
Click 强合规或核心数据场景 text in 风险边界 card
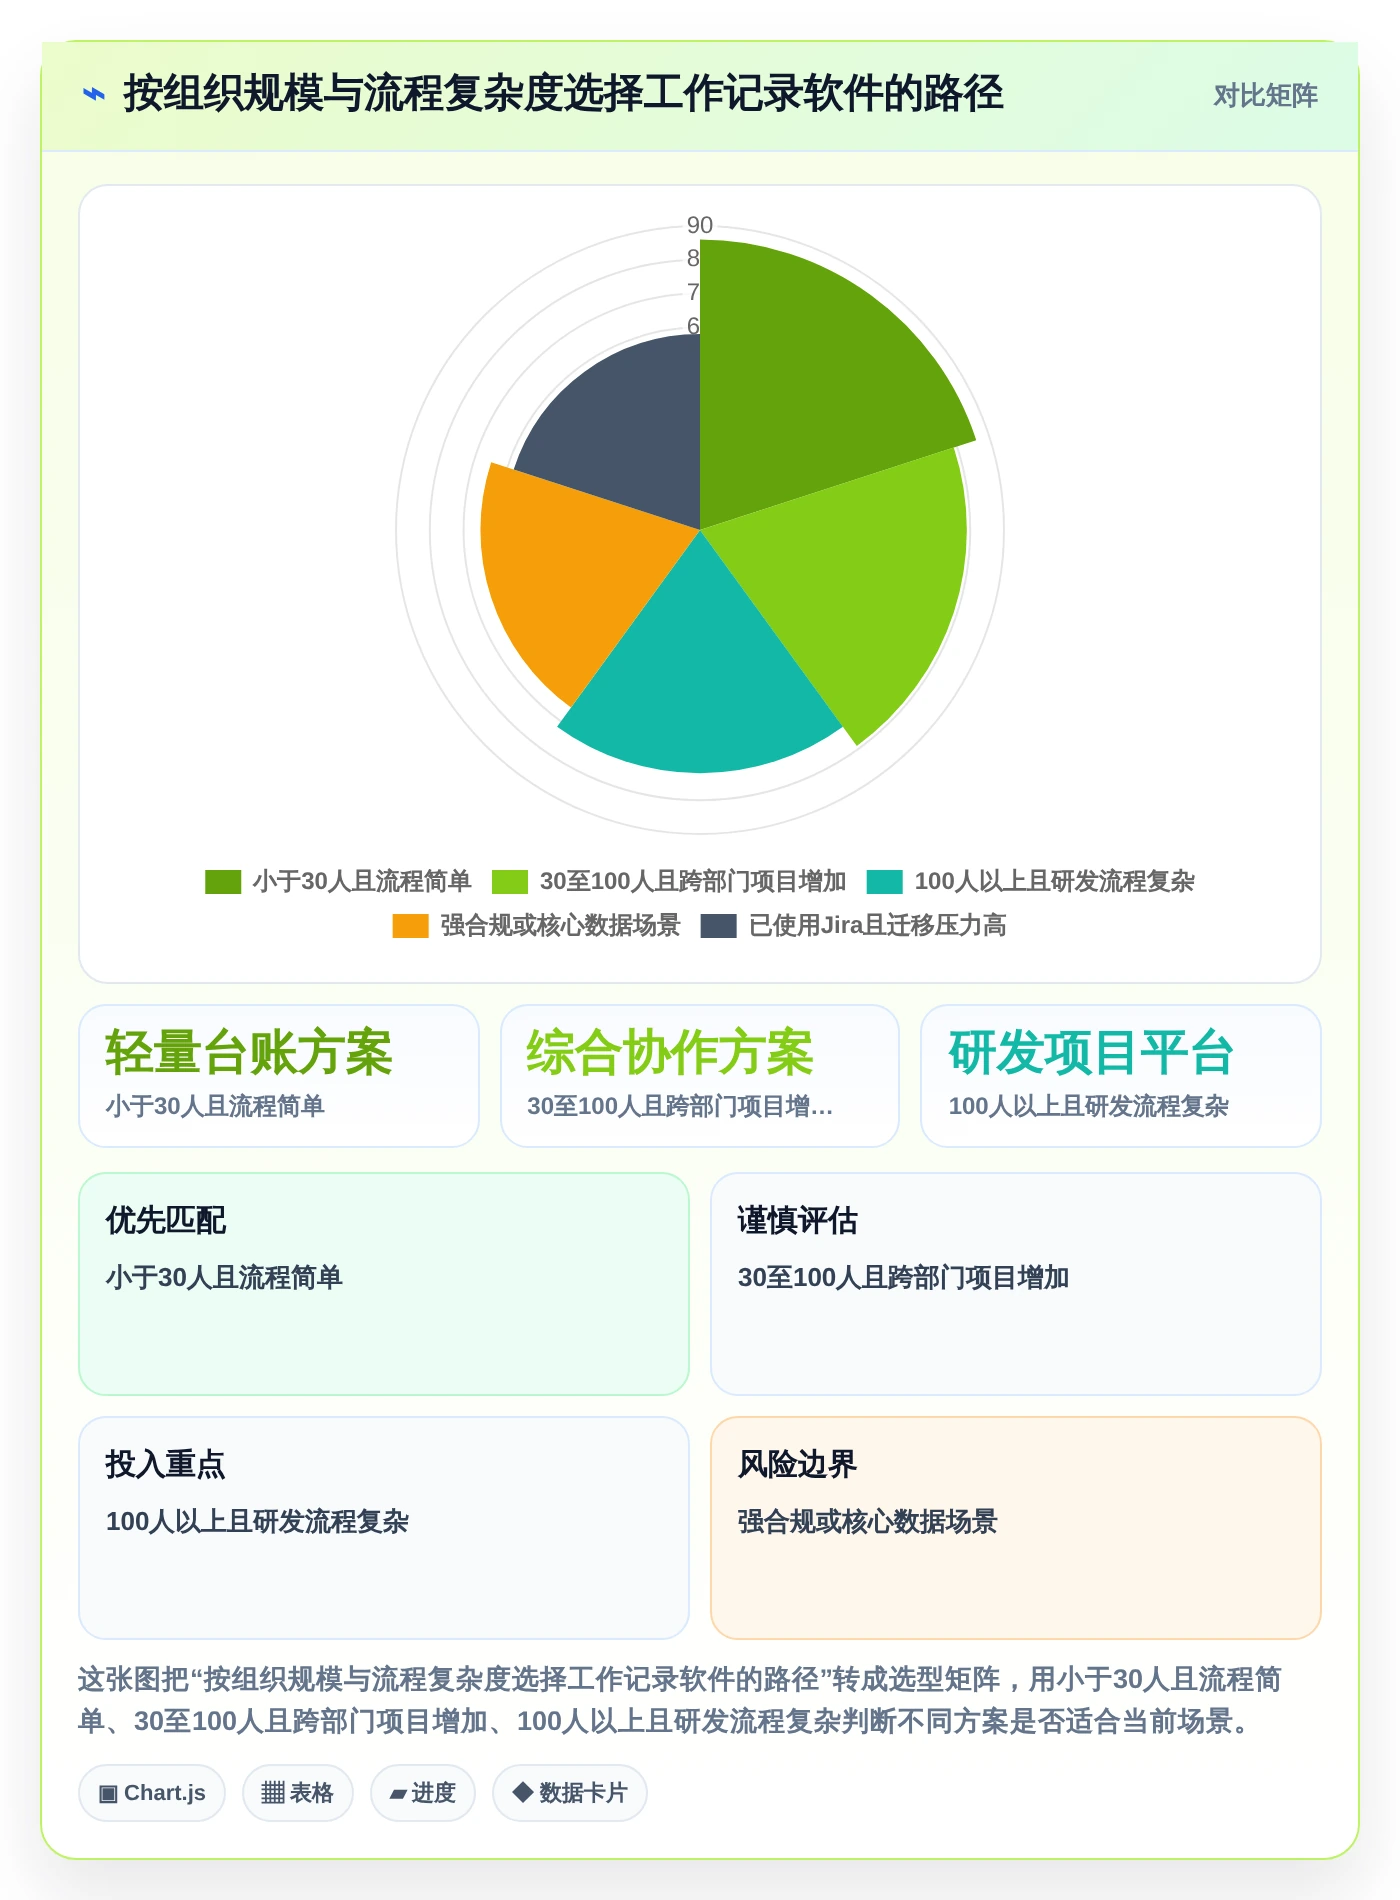pos(868,1522)
